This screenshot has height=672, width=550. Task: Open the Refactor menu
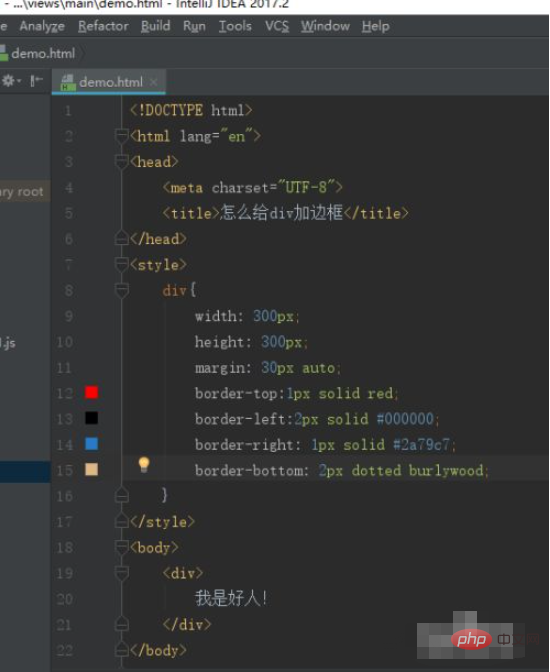point(103,26)
